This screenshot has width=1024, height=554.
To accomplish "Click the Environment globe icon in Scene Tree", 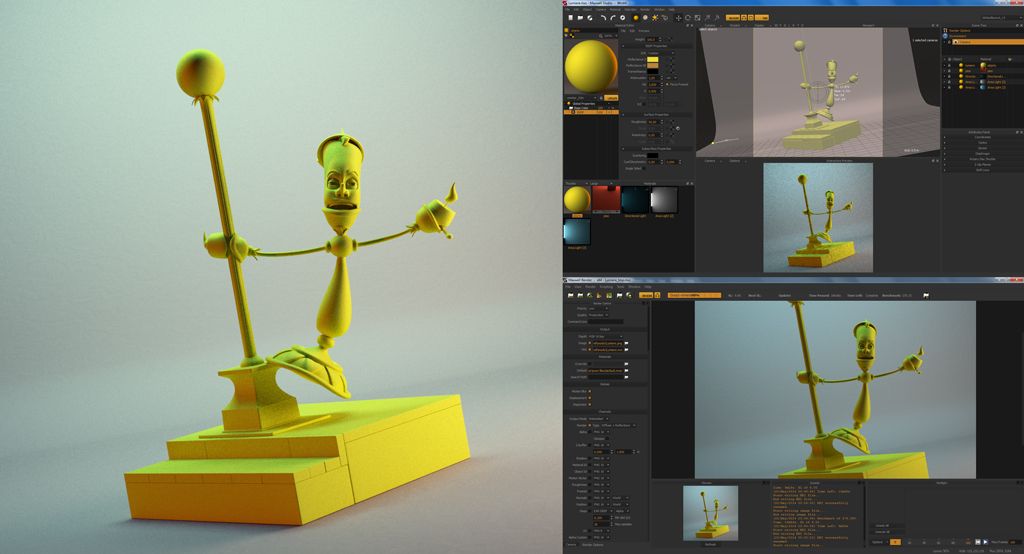I will tap(945, 36).
